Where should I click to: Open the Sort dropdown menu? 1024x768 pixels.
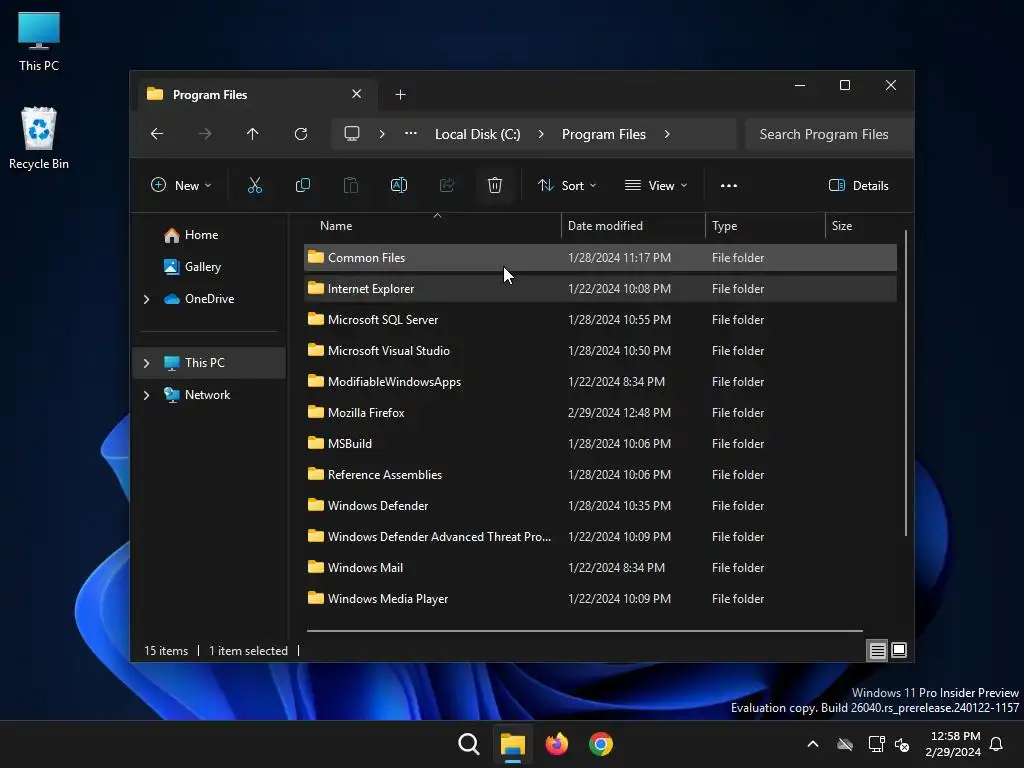567,185
